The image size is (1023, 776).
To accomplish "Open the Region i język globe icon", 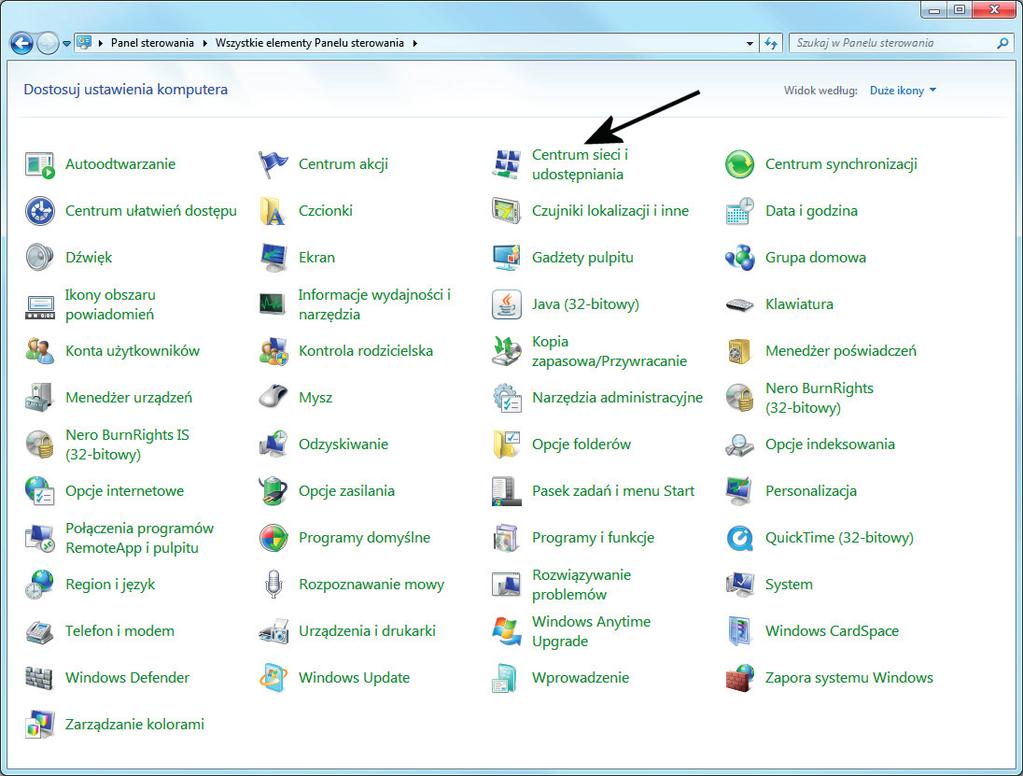I will [40, 584].
